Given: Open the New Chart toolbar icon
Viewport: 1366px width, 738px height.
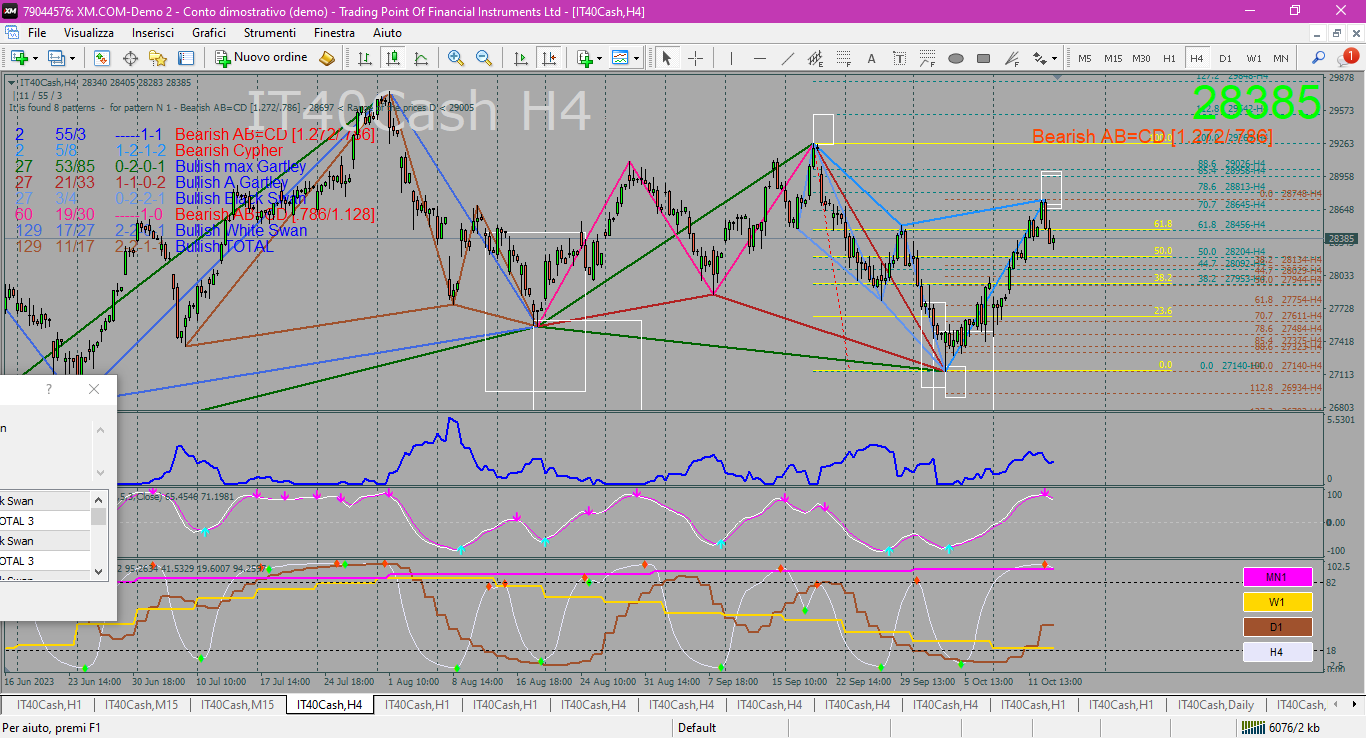Looking at the screenshot, I should 20,58.
